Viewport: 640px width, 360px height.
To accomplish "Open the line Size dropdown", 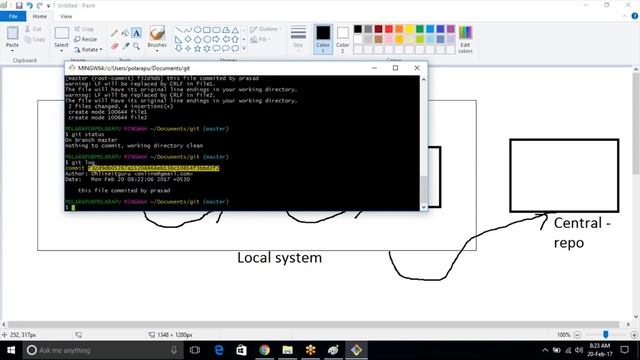I will [x=298, y=39].
